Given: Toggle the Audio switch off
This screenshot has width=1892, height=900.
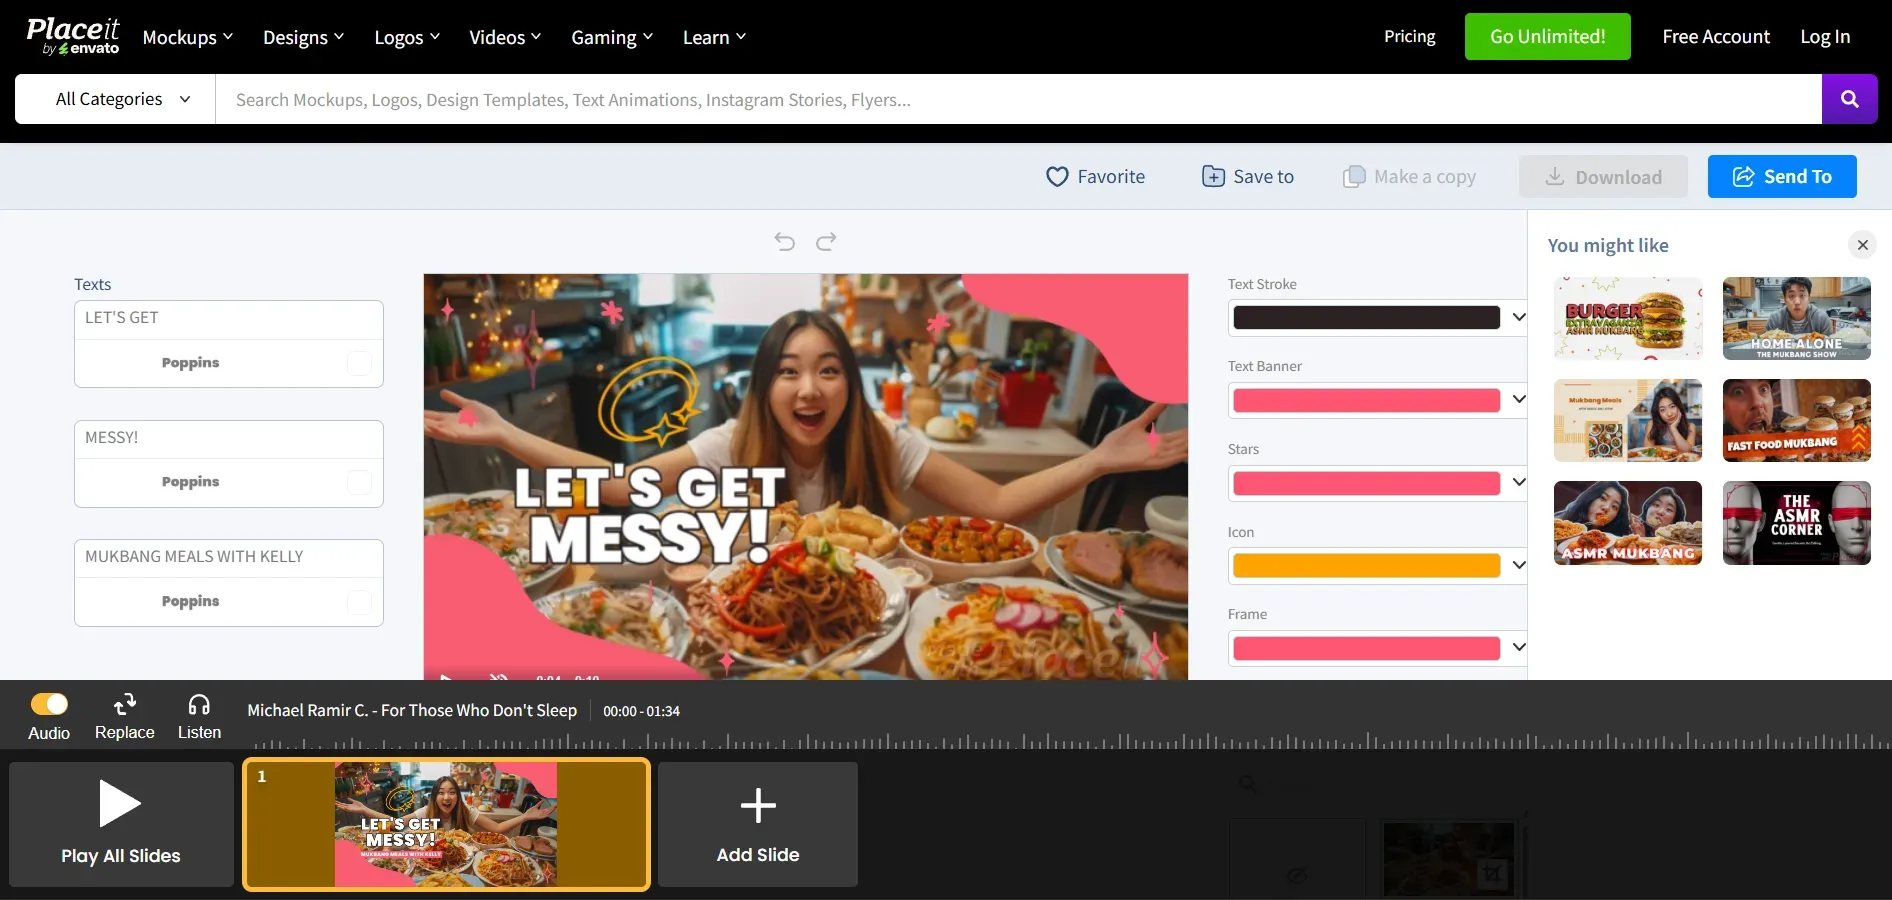Looking at the screenshot, I should point(50,704).
